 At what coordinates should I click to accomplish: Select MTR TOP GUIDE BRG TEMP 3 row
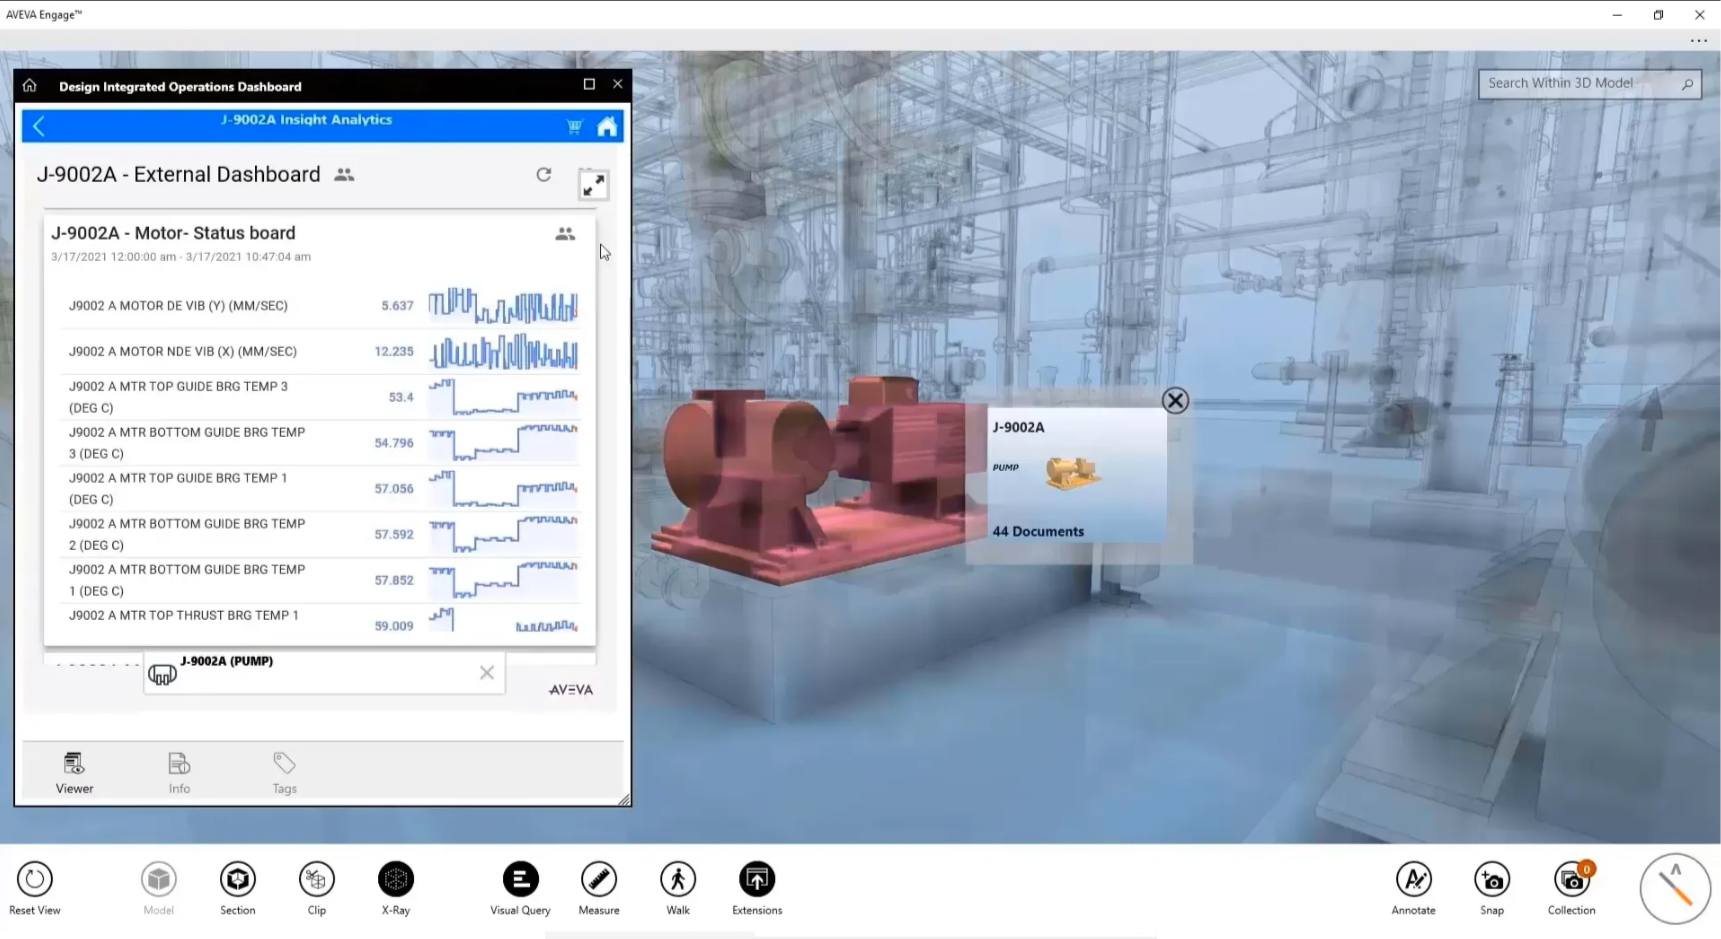point(320,397)
